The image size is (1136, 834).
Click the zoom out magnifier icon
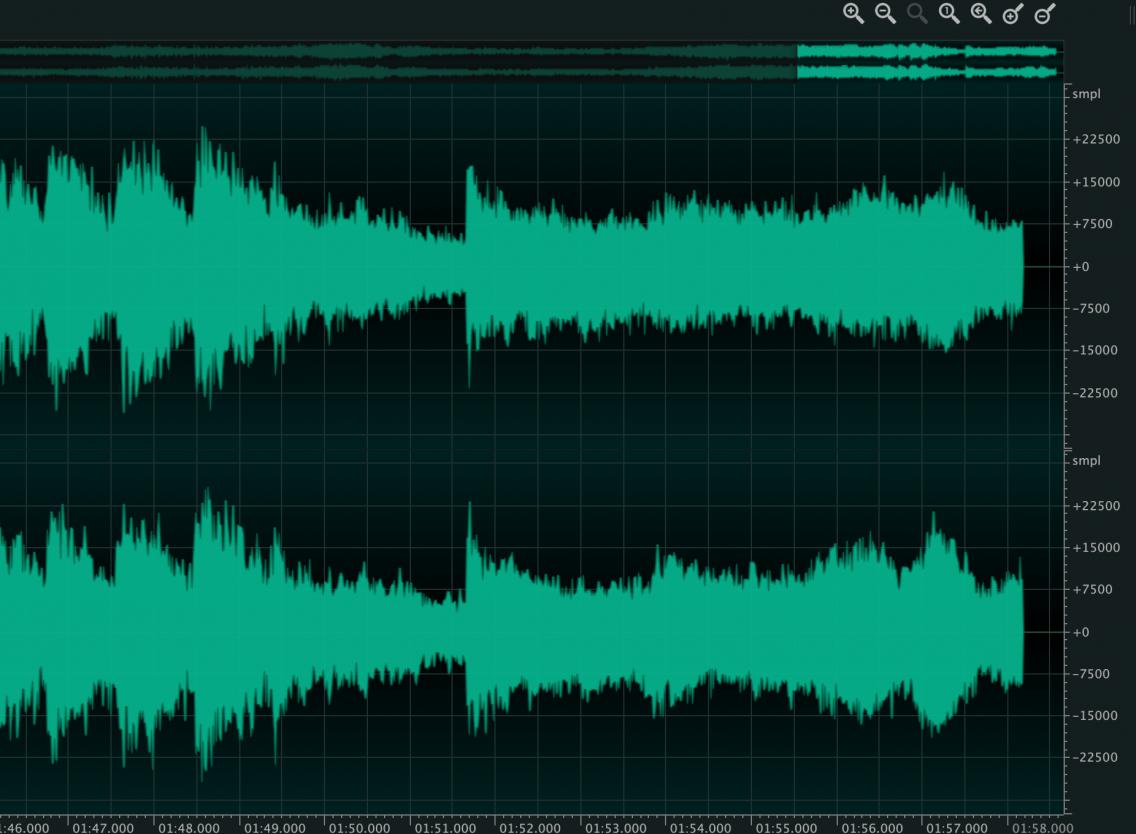coord(885,13)
